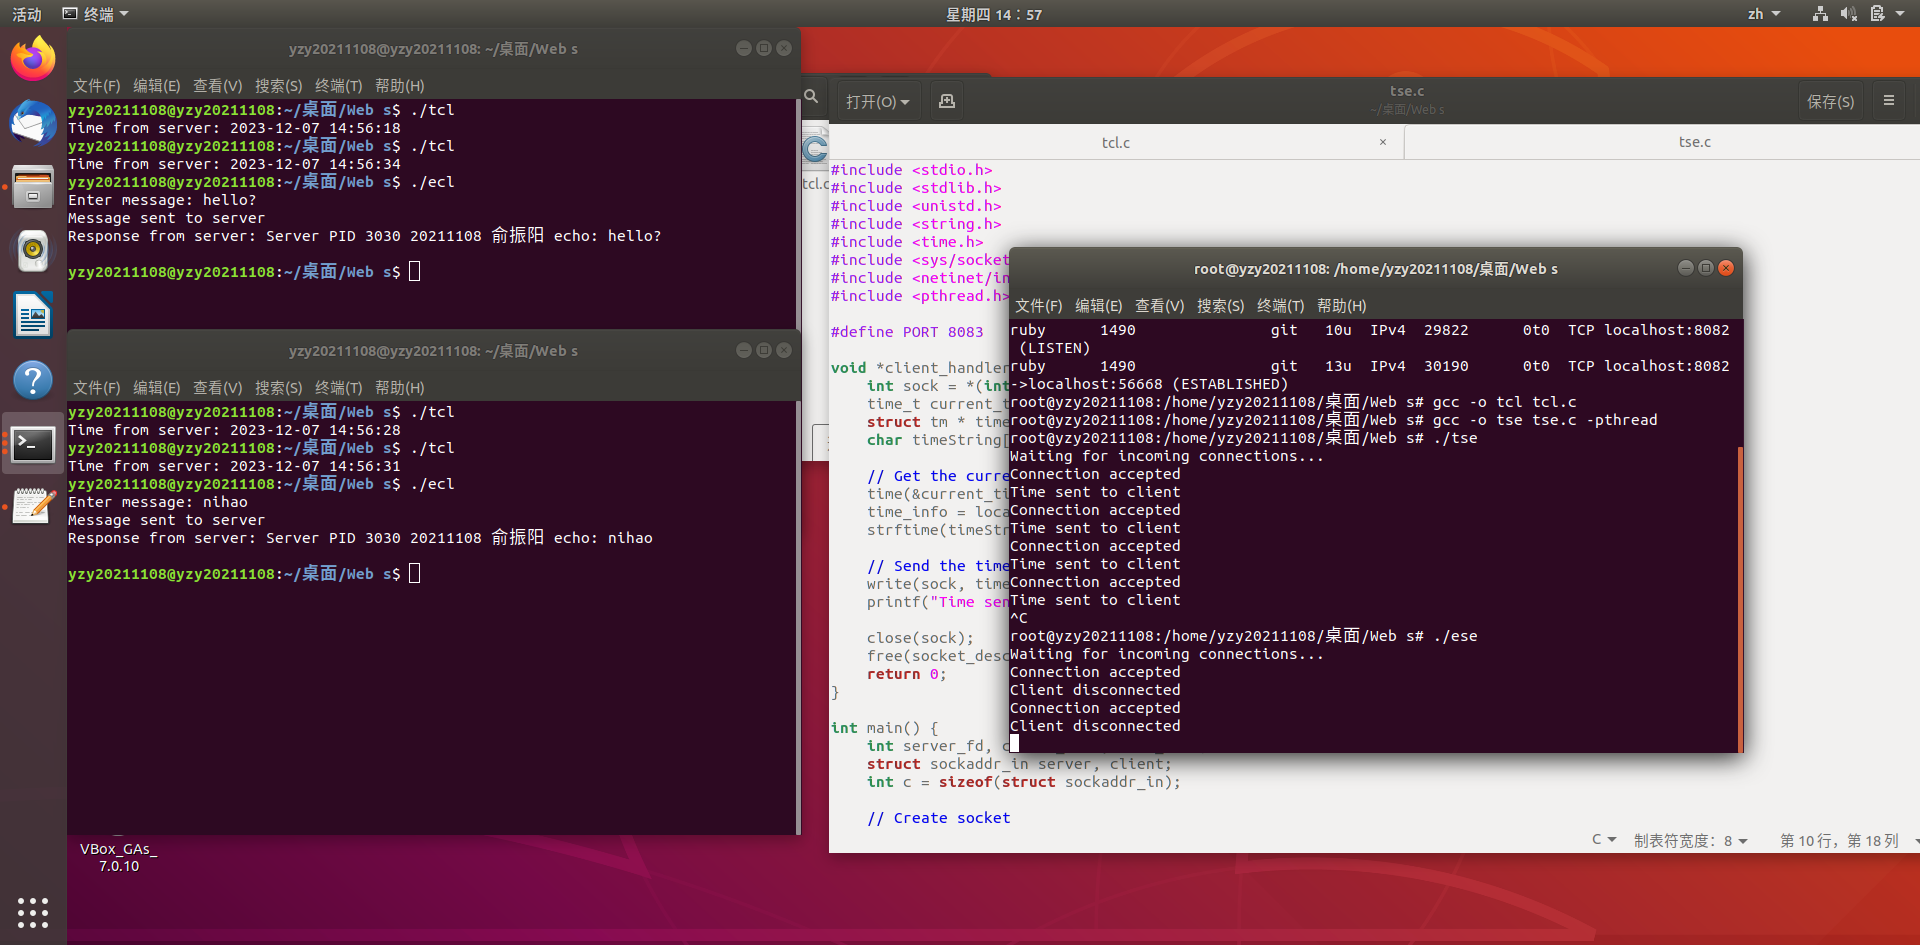Viewport: 1920px width, 945px height.
Task: Open volume icon in top bar
Action: (1848, 14)
